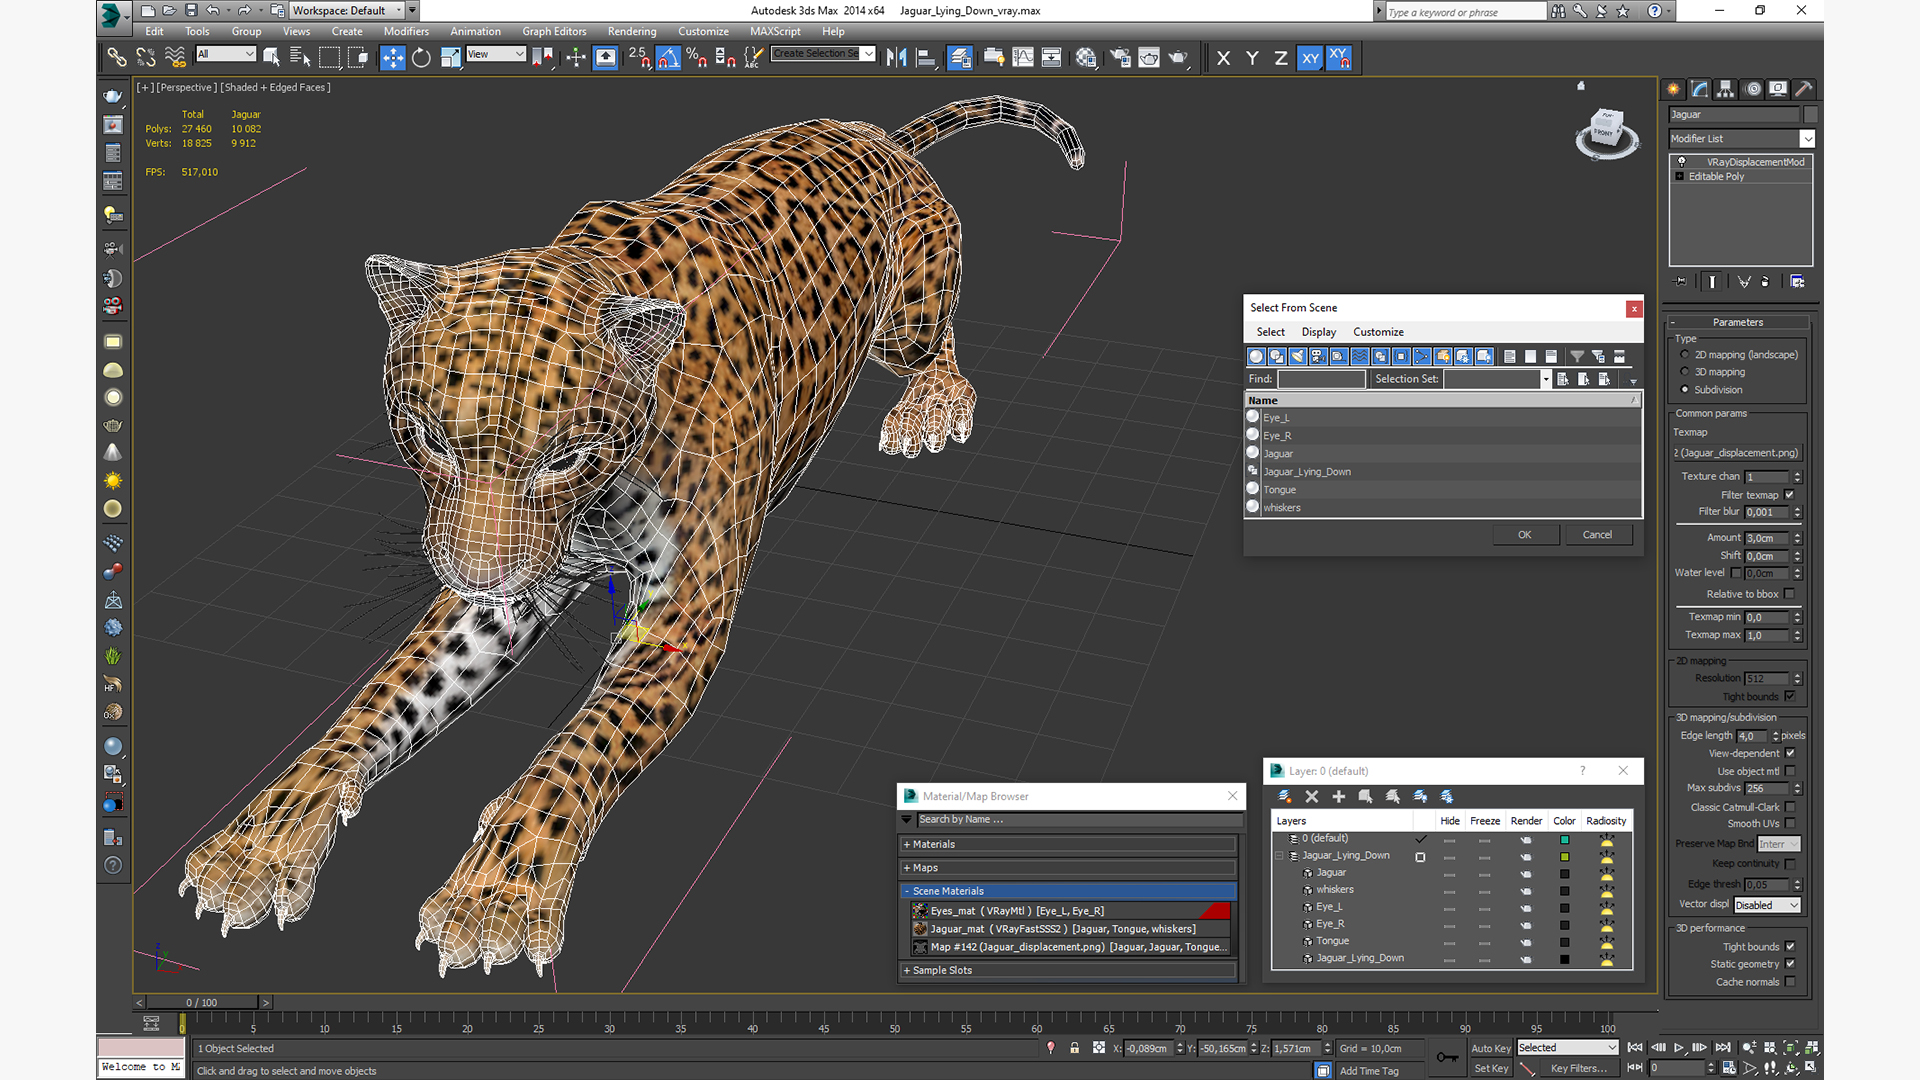The image size is (1920, 1080).
Task: Toggle the Filter texmap checkbox
Action: point(1790,495)
